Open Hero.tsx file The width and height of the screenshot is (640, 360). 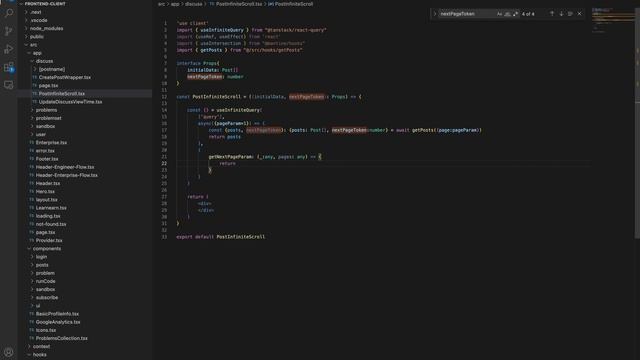pyautogui.click(x=45, y=192)
